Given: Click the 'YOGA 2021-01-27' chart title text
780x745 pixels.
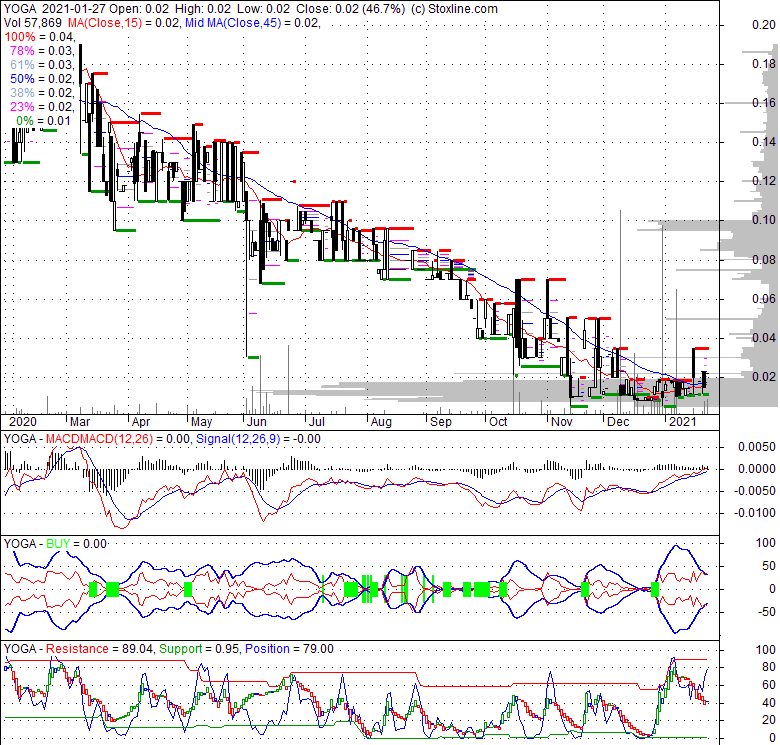Looking at the screenshot, I should coord(54,9).
